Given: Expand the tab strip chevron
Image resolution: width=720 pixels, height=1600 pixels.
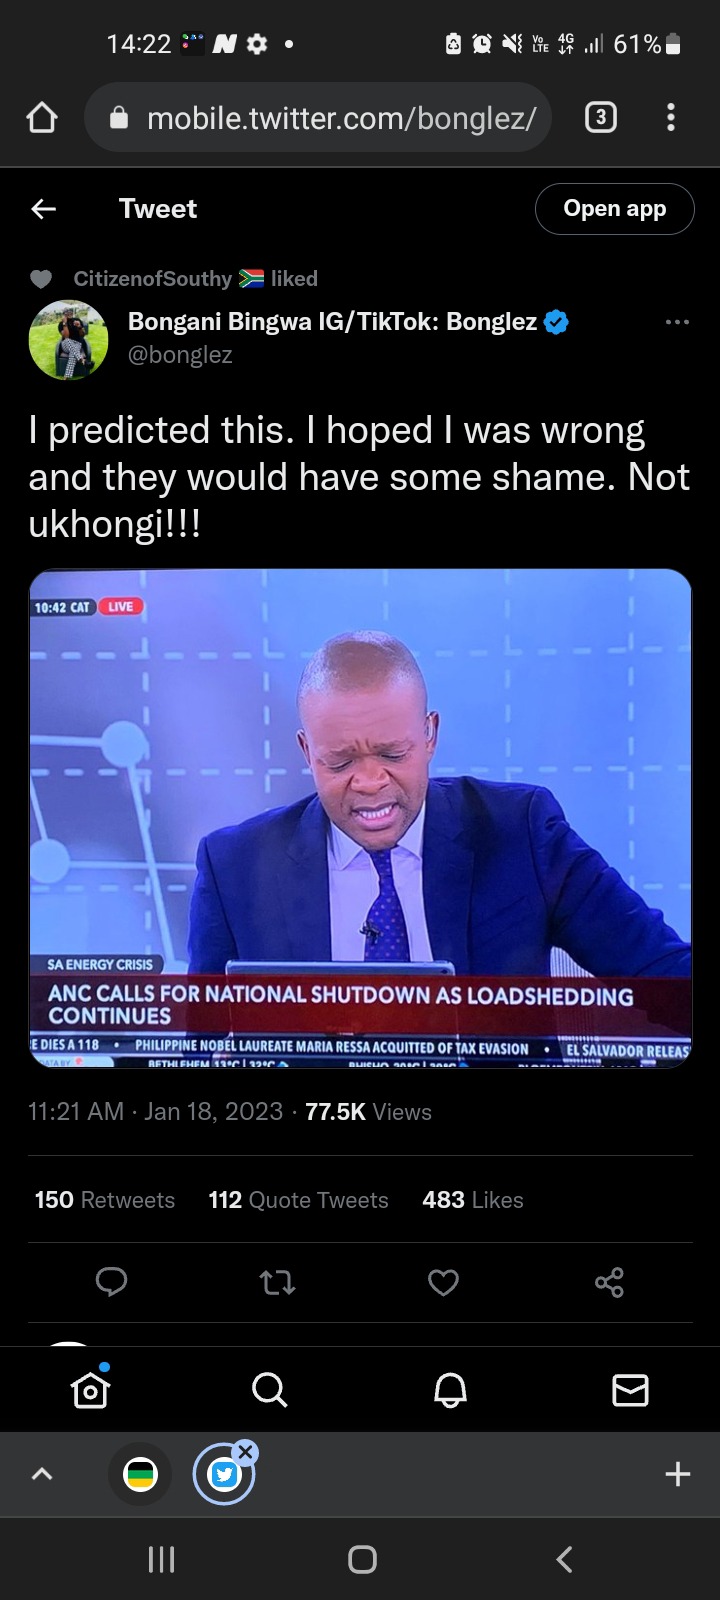Looking at the screenshot, I should tap(42, 1474).
